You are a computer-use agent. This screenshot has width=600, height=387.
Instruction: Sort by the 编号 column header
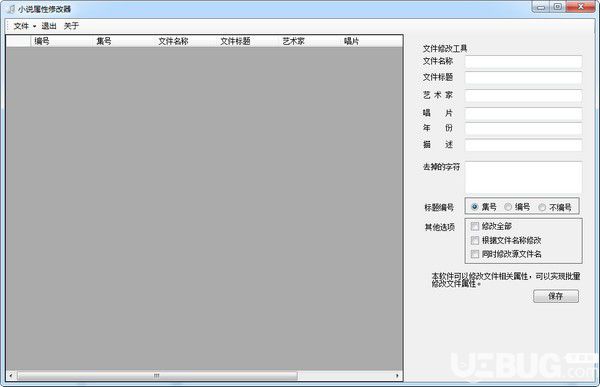click(x=61, y=41)
